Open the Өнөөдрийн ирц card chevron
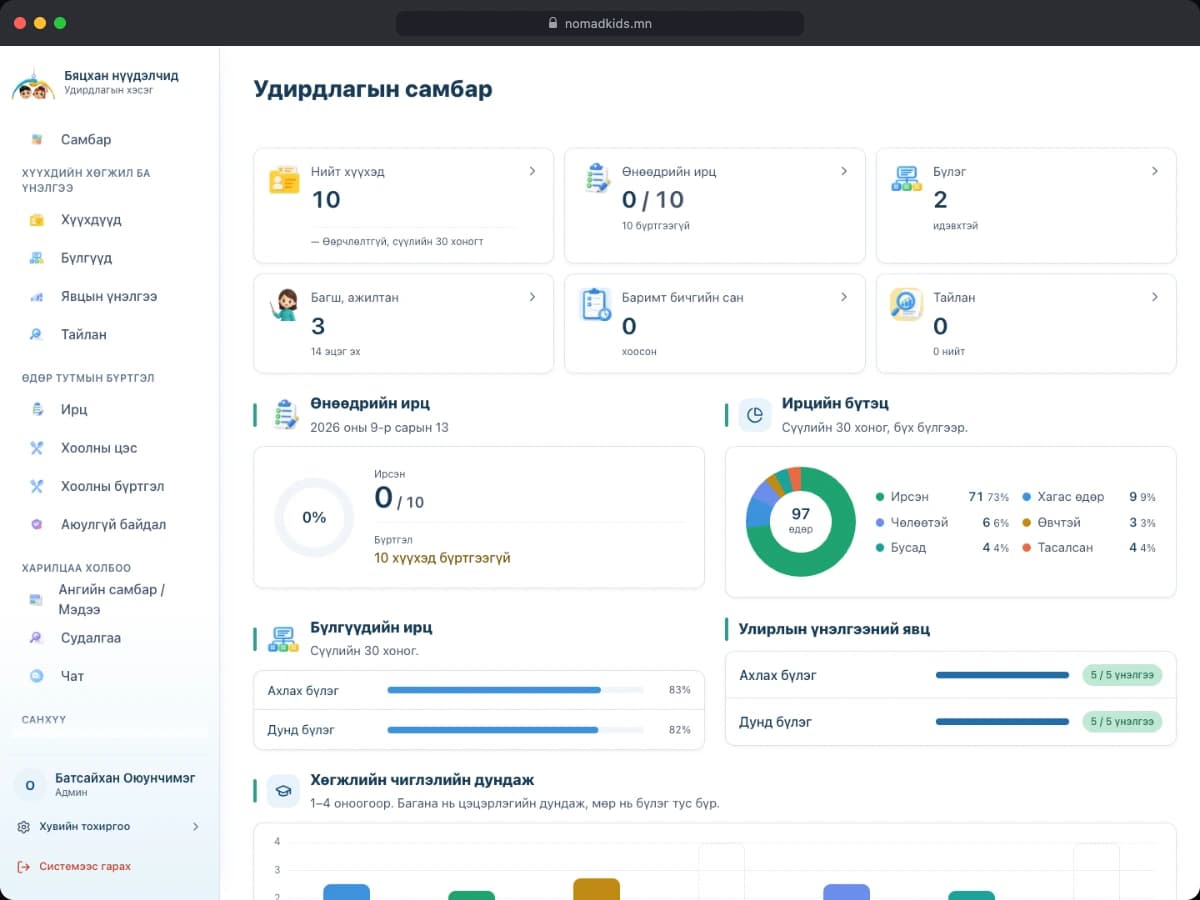This screenshot has height=900, width=1200. tap(844, 171)
